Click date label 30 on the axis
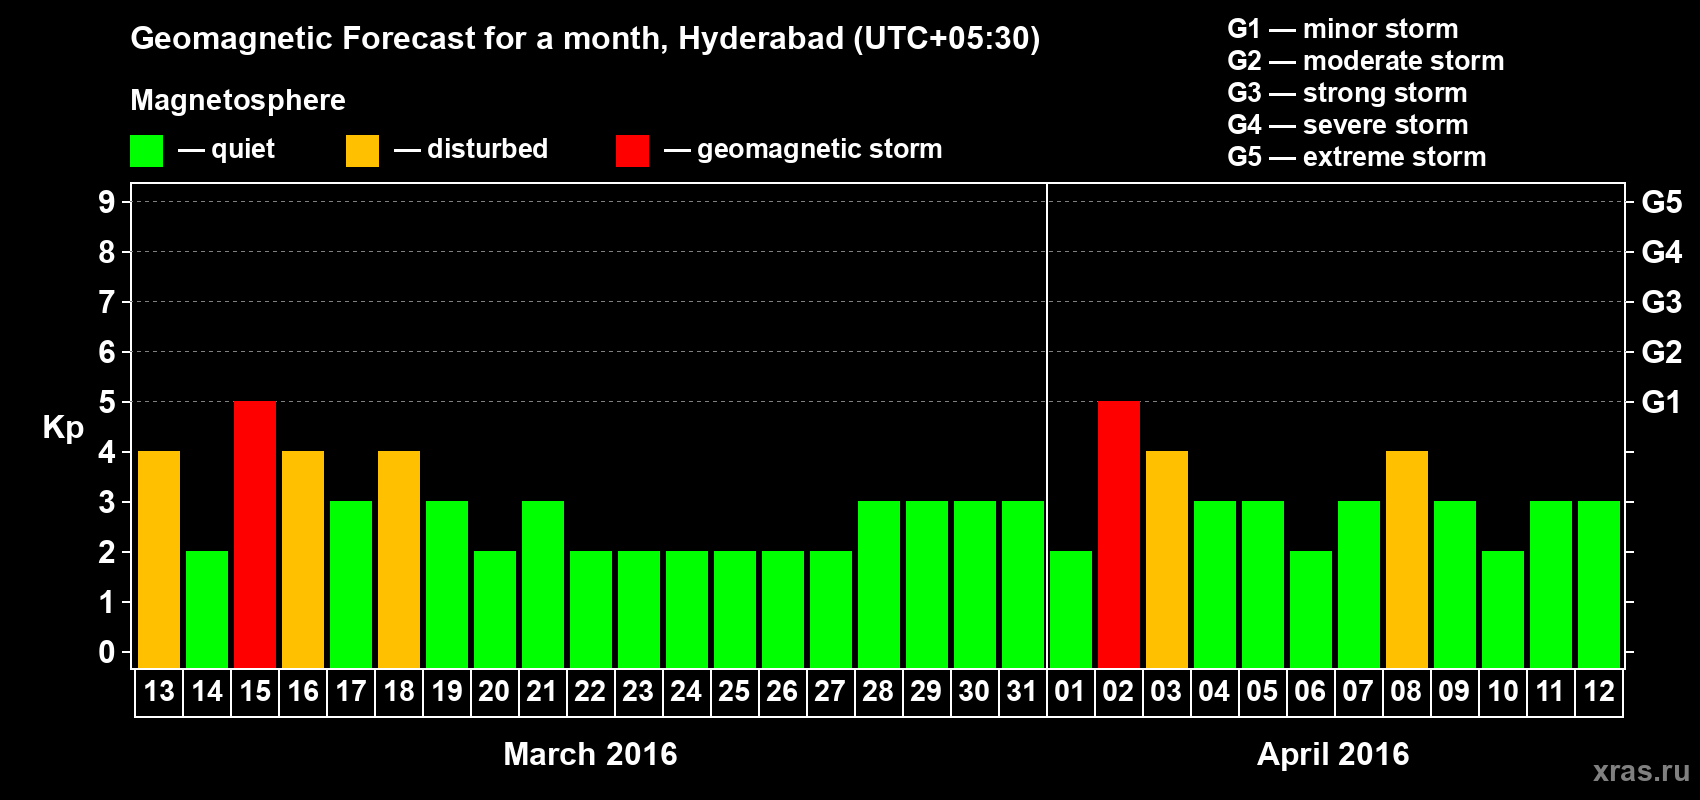The width and height of the screenshot is (1700, 800). click(x=974, y=691)
